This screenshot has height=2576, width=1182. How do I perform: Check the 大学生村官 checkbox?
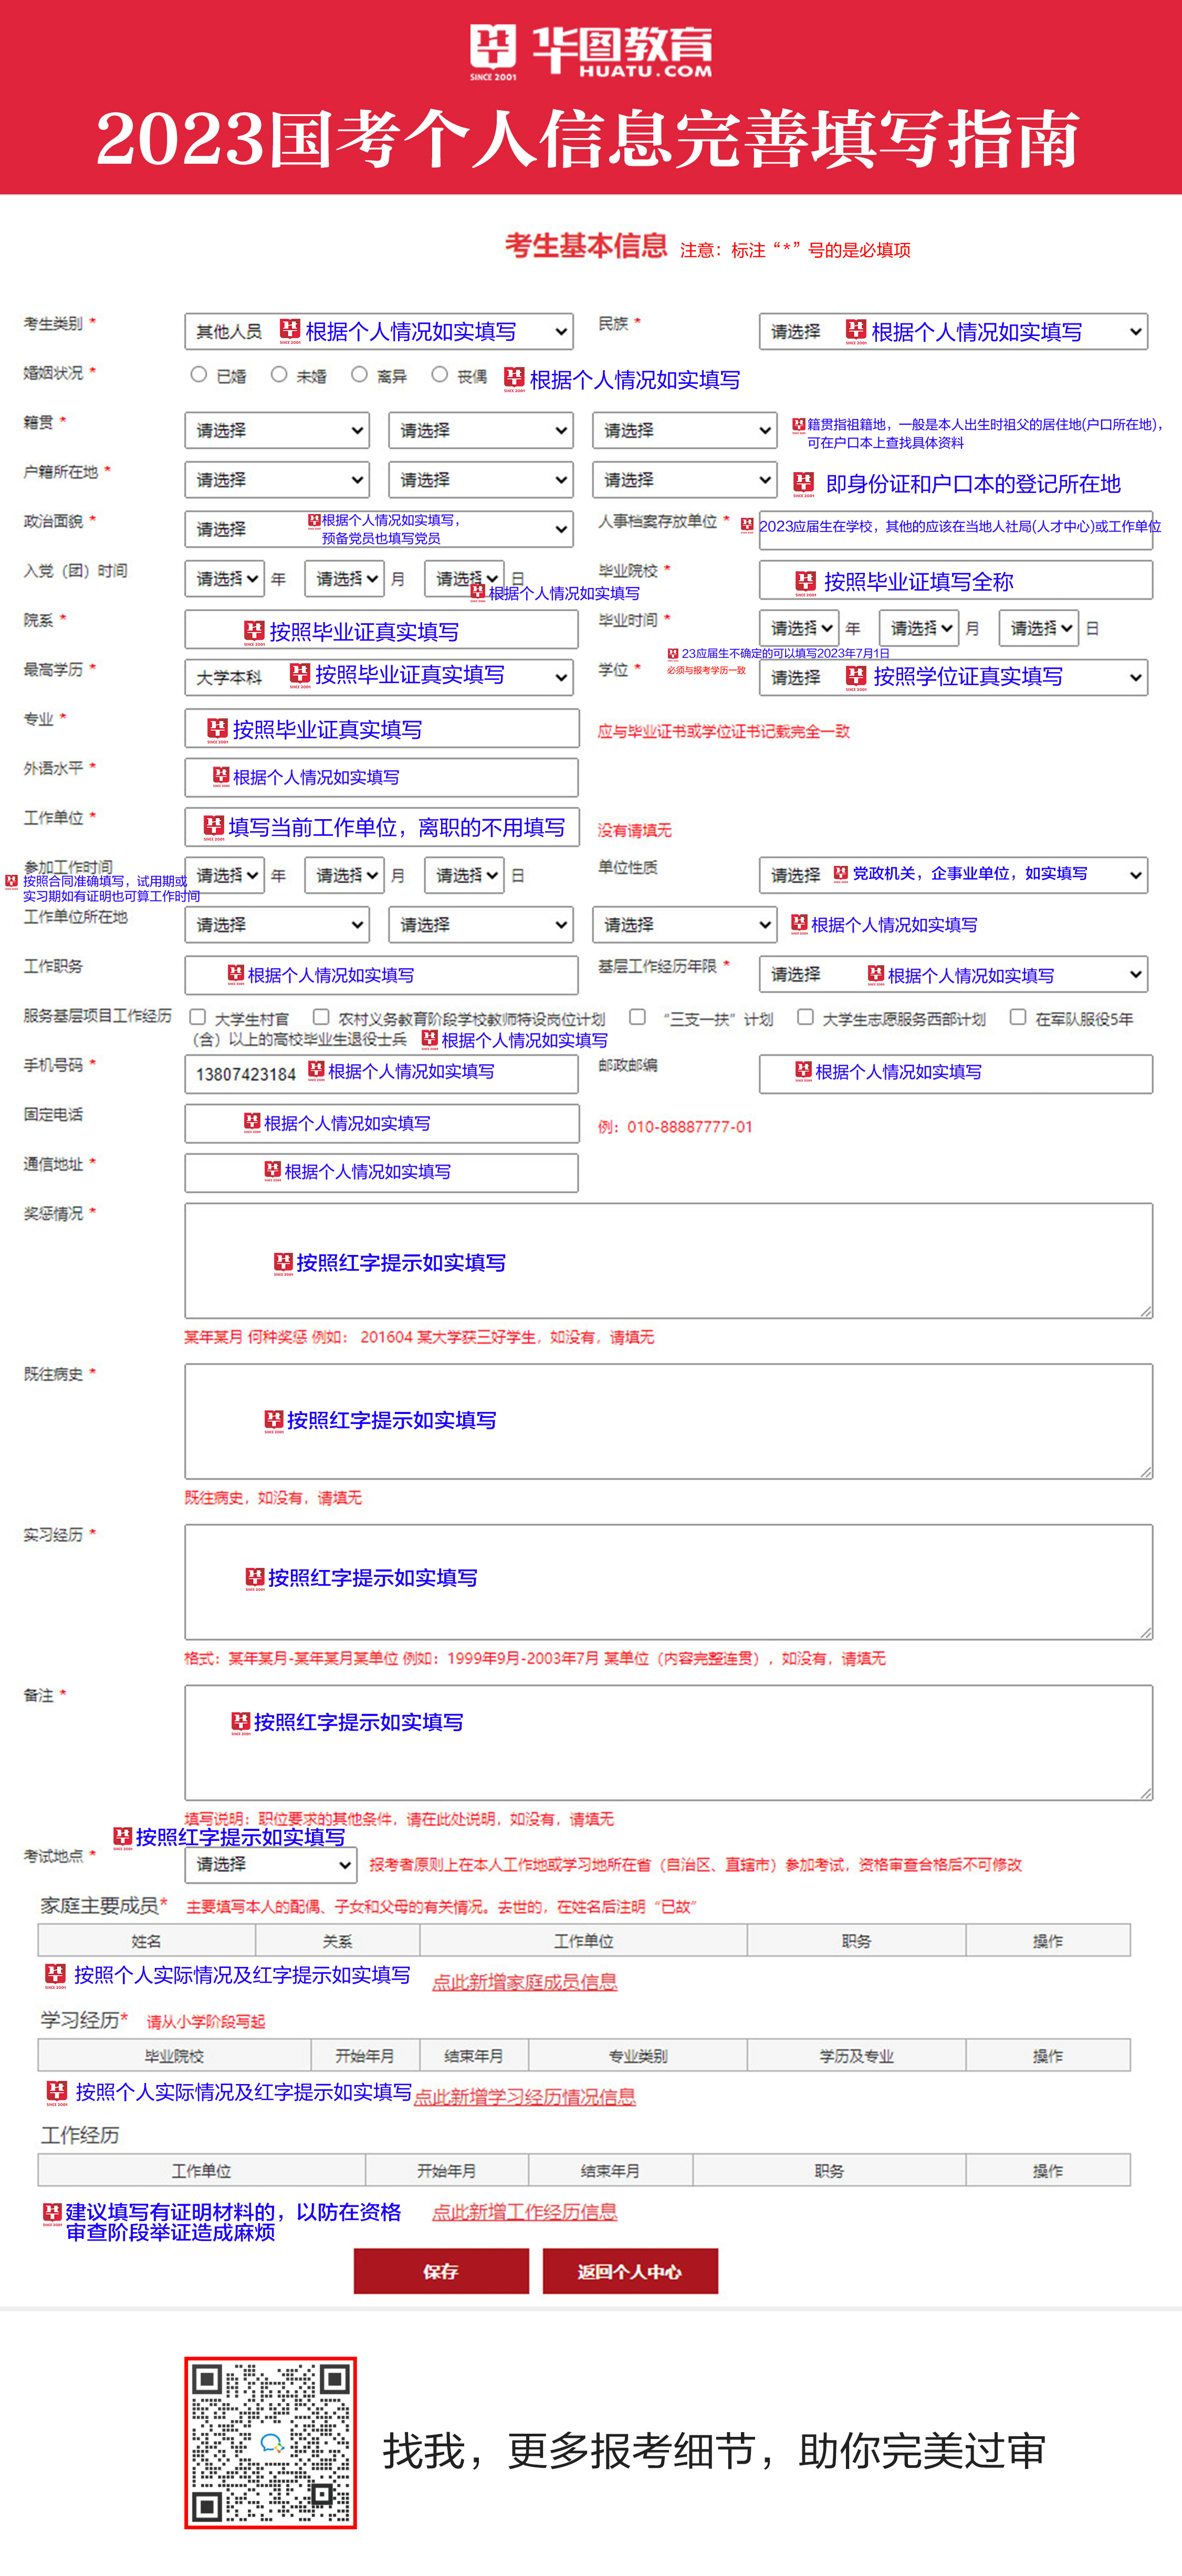click(198, 1017)
